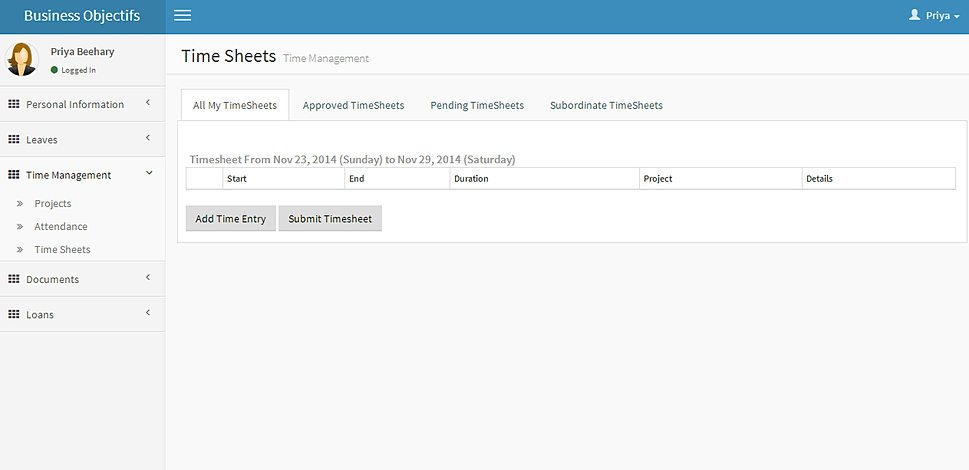This screenshot has height=470, width=969.
Task: Click the Submit Timesheet button
Action: click(x=330, y=219)
